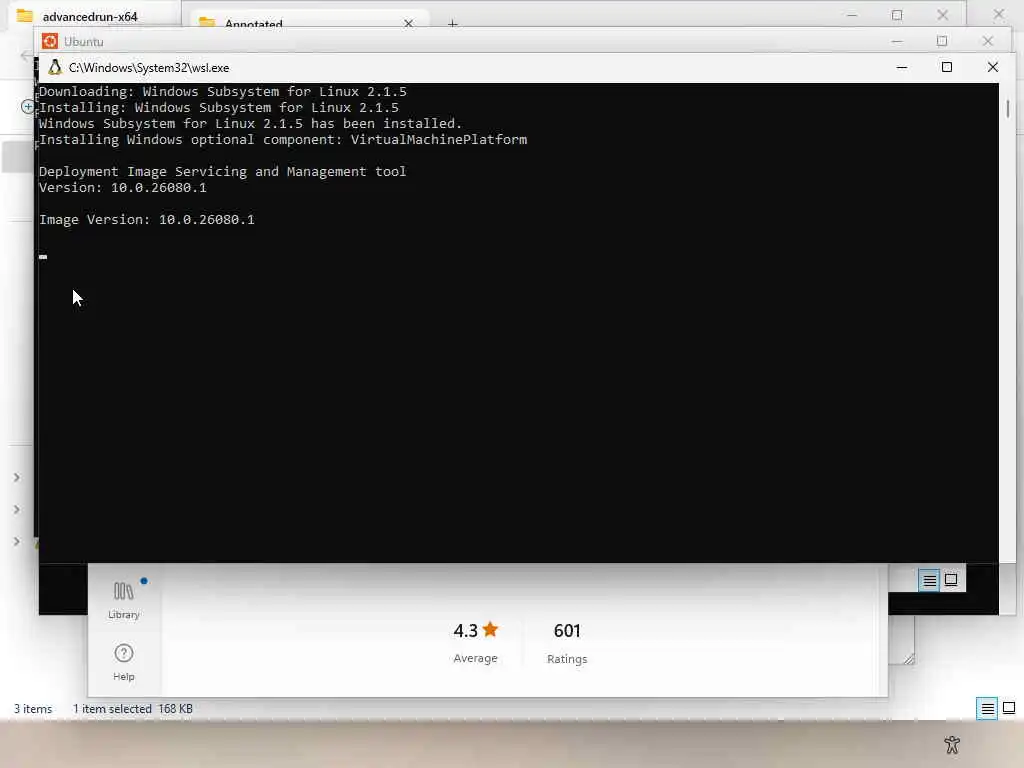Open the Library section in Microsoft Store
Image resolution: width=1024 pixels, height=768 pixels.
tap(123, 600)
